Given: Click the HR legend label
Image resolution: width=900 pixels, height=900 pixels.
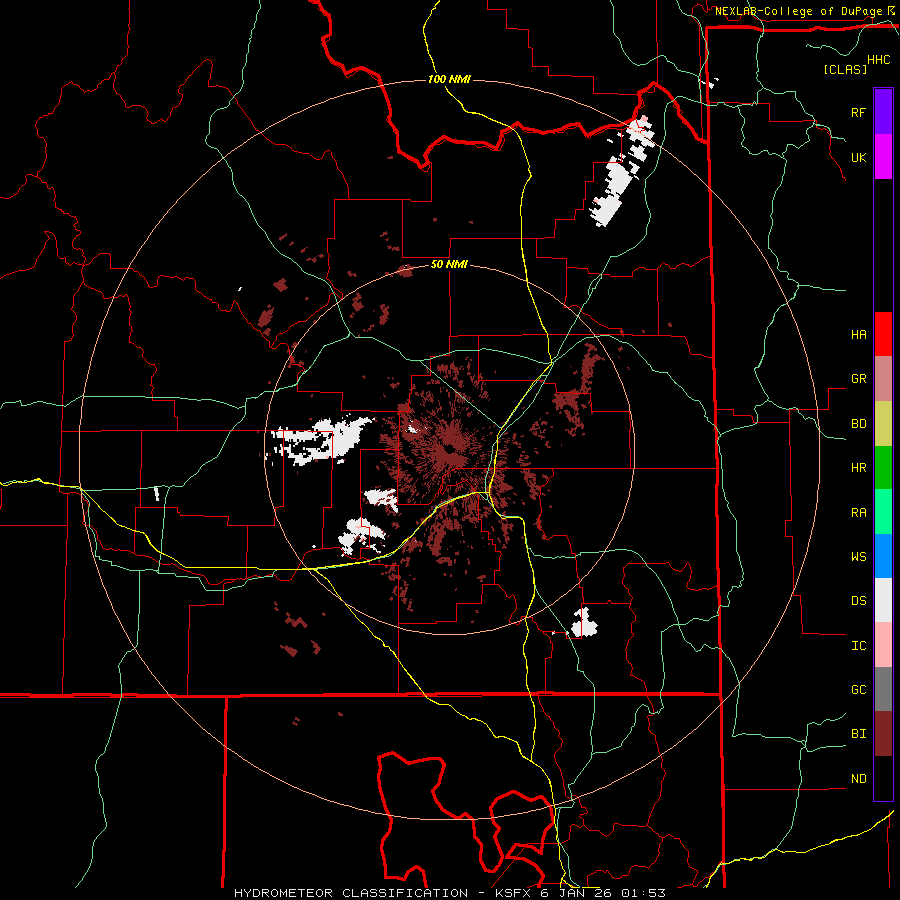Looking at the screenshot, I should pyautogui.click(x=858, y=468).
